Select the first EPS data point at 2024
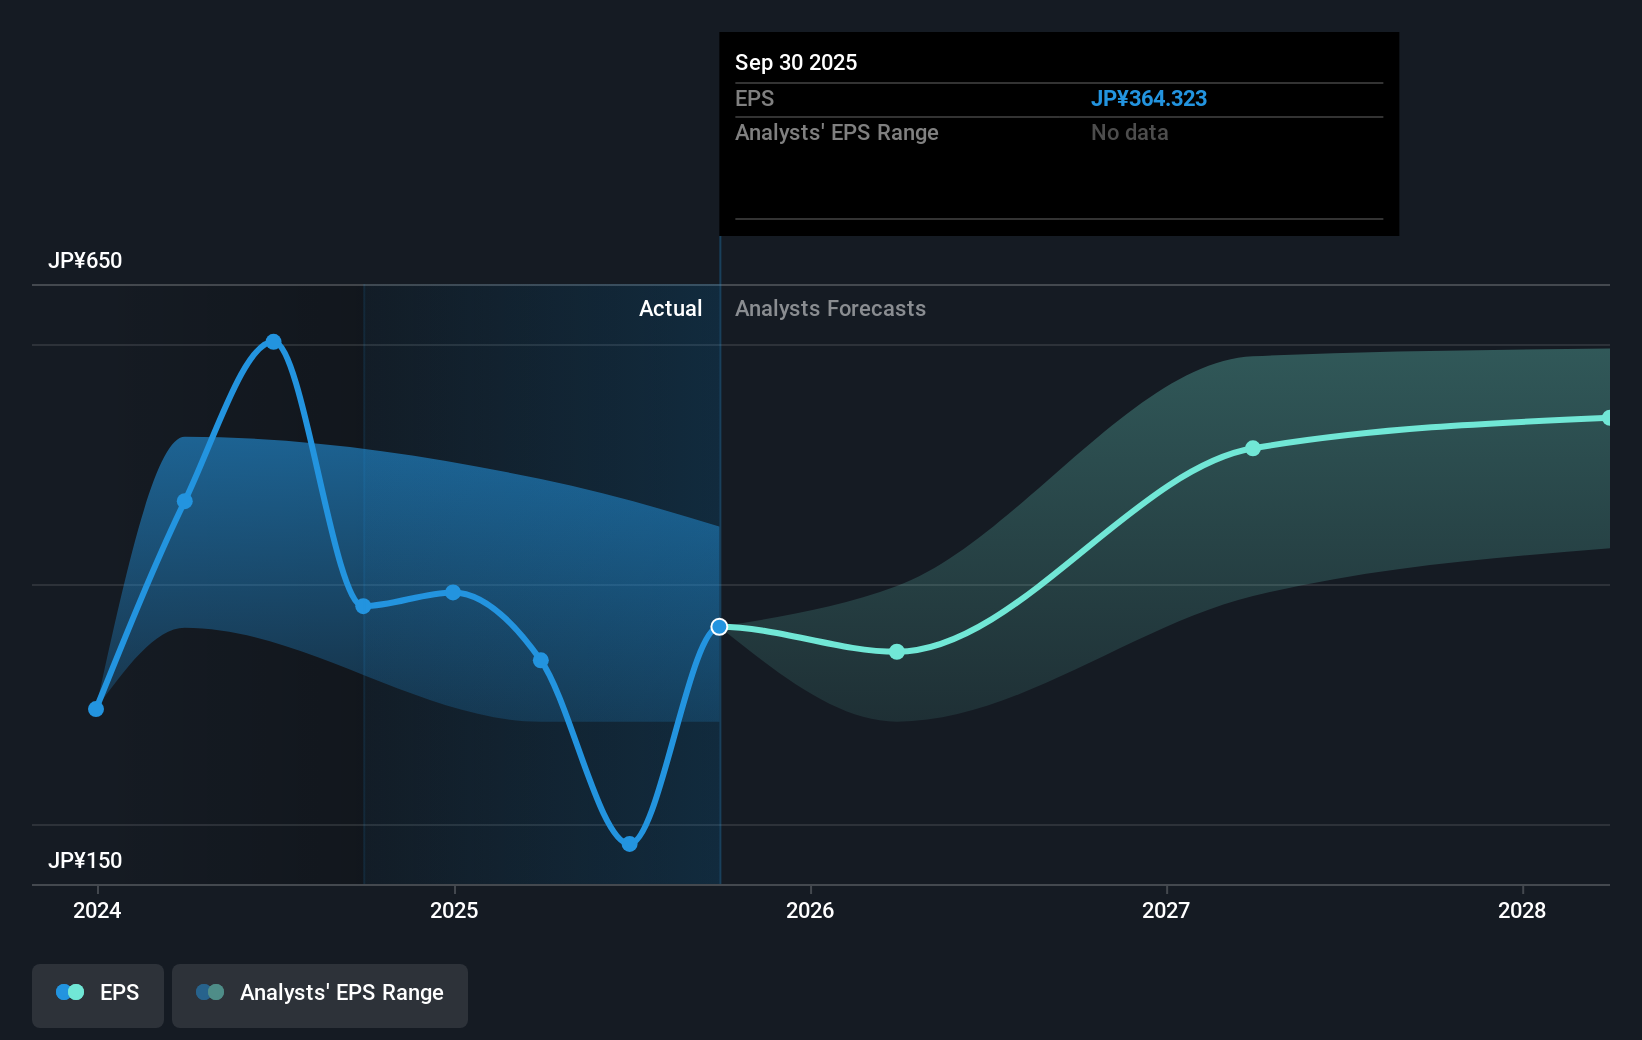Viewport: 1642px width, 1040px height. pos(96,709)
